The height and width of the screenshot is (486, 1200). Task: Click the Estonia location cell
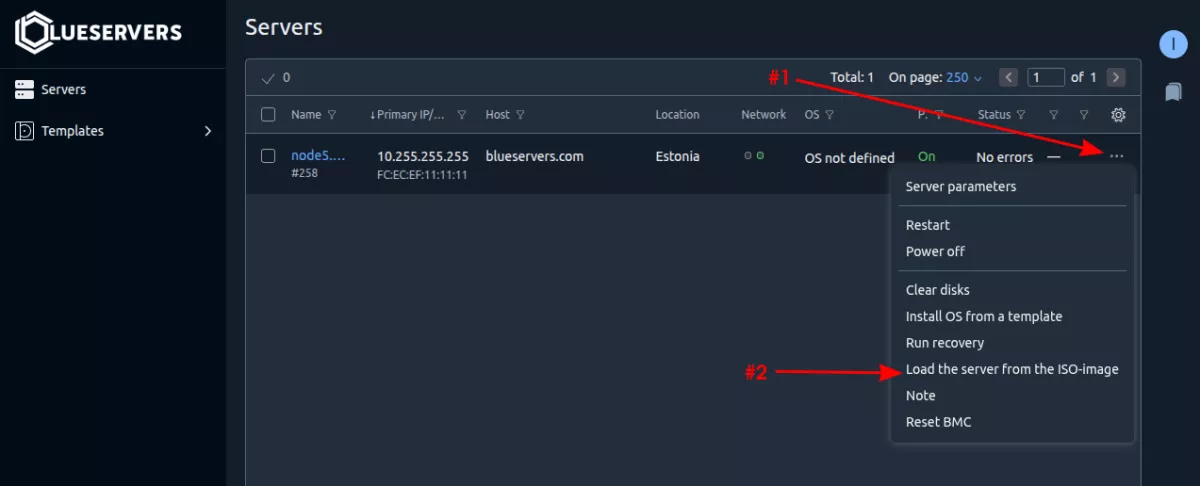click(677, 157)
